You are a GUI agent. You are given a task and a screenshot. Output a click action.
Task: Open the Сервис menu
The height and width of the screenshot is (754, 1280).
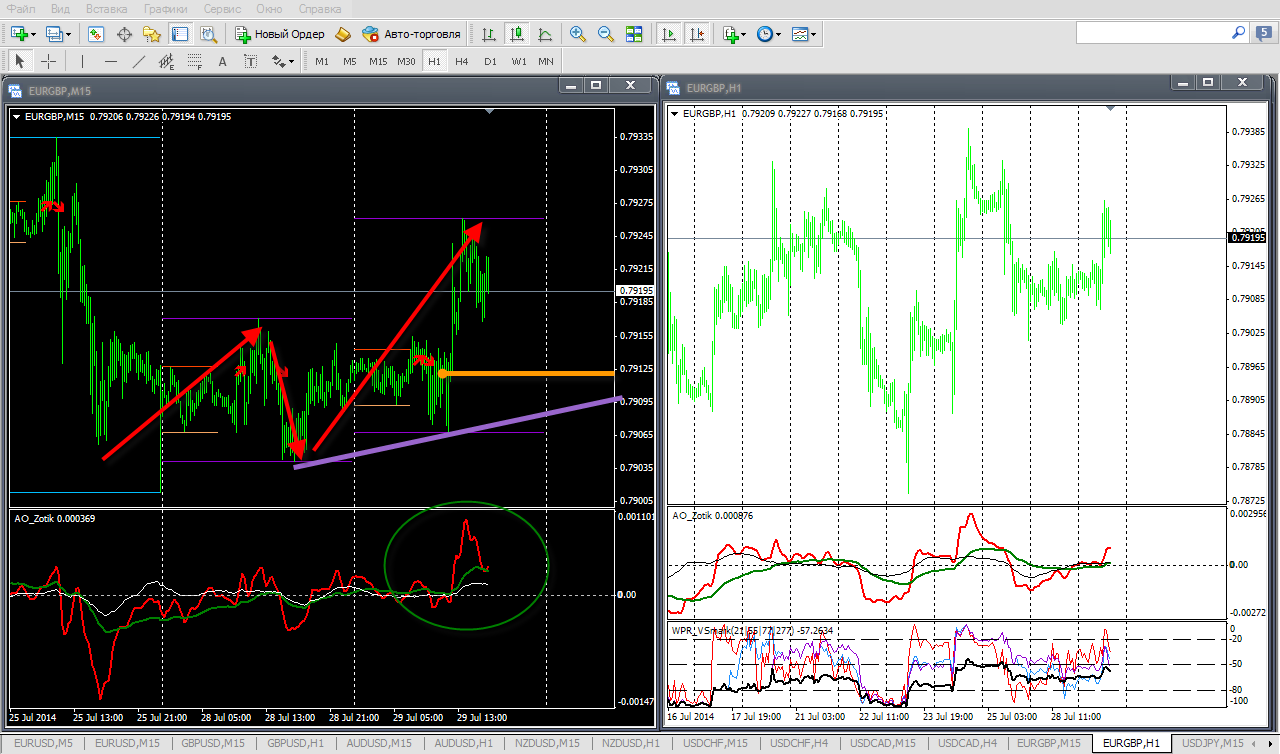(221, 9)
